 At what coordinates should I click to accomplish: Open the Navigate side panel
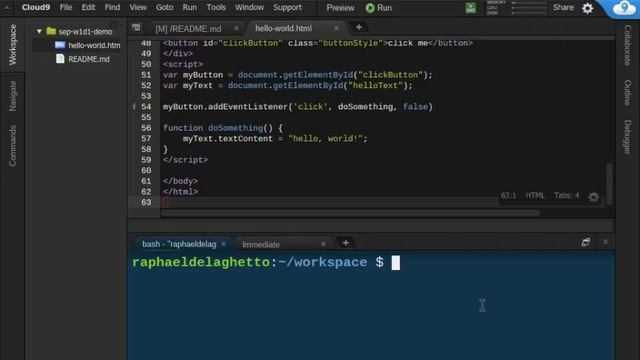tap(13, 96)
